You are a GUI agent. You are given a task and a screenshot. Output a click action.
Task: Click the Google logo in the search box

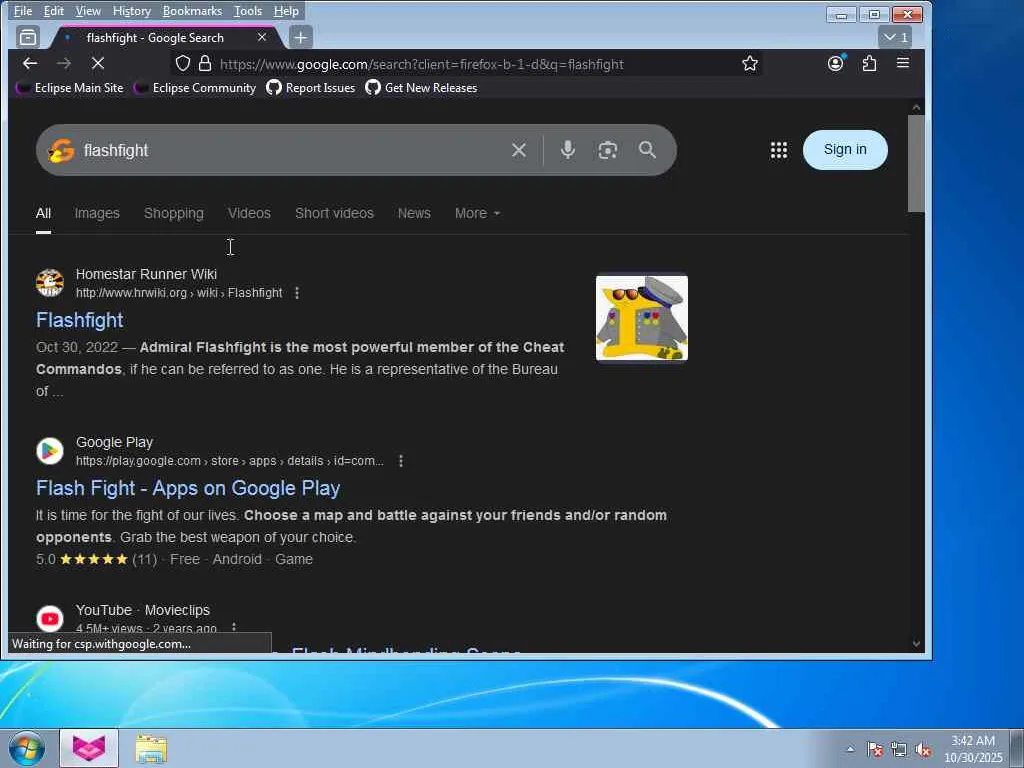[x=61, y=150]
